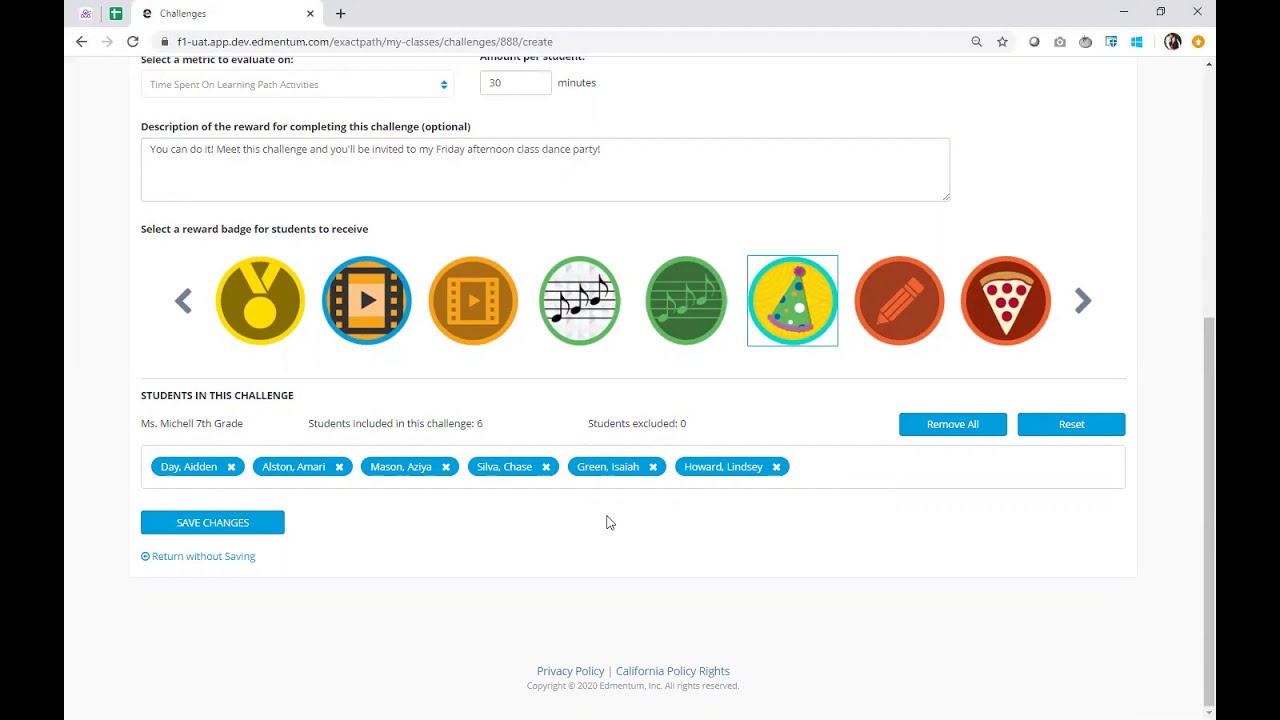The width and height of the screenshot is (1280, 720).
Task: Open the tomato timer extension
Action: point(1085,42)
